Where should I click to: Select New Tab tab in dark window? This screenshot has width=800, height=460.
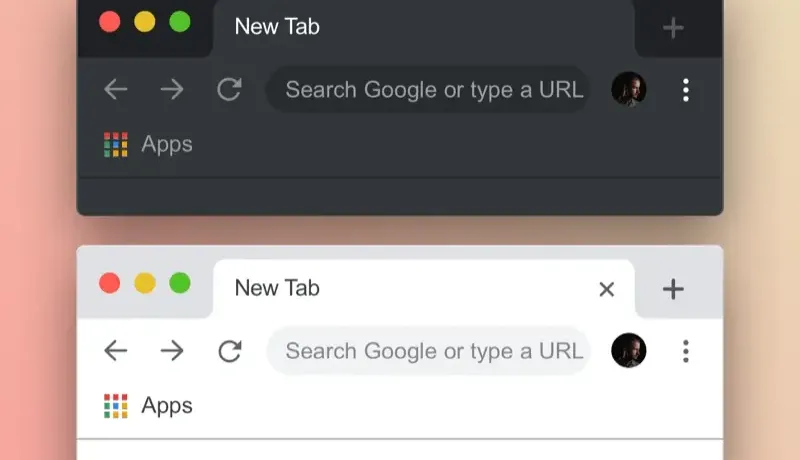pos(423,28)
